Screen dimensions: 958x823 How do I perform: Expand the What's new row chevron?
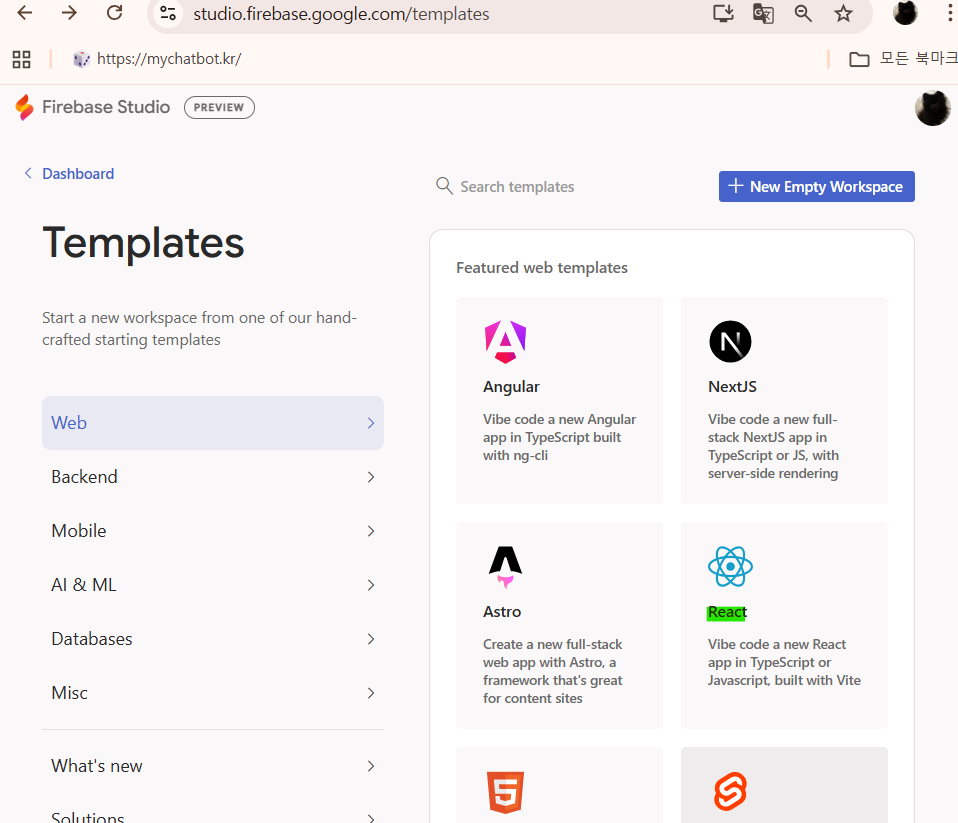[371, 766]
